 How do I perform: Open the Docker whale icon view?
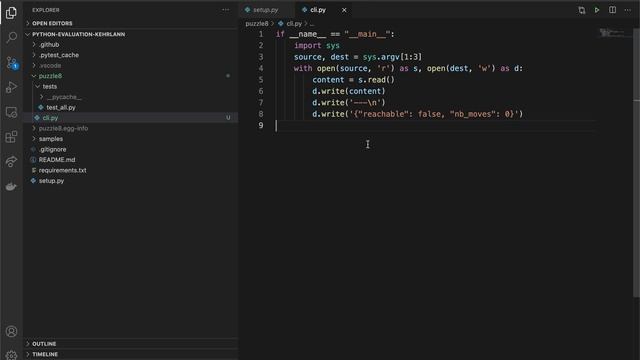pyautogui.click(x=11, y=187)
